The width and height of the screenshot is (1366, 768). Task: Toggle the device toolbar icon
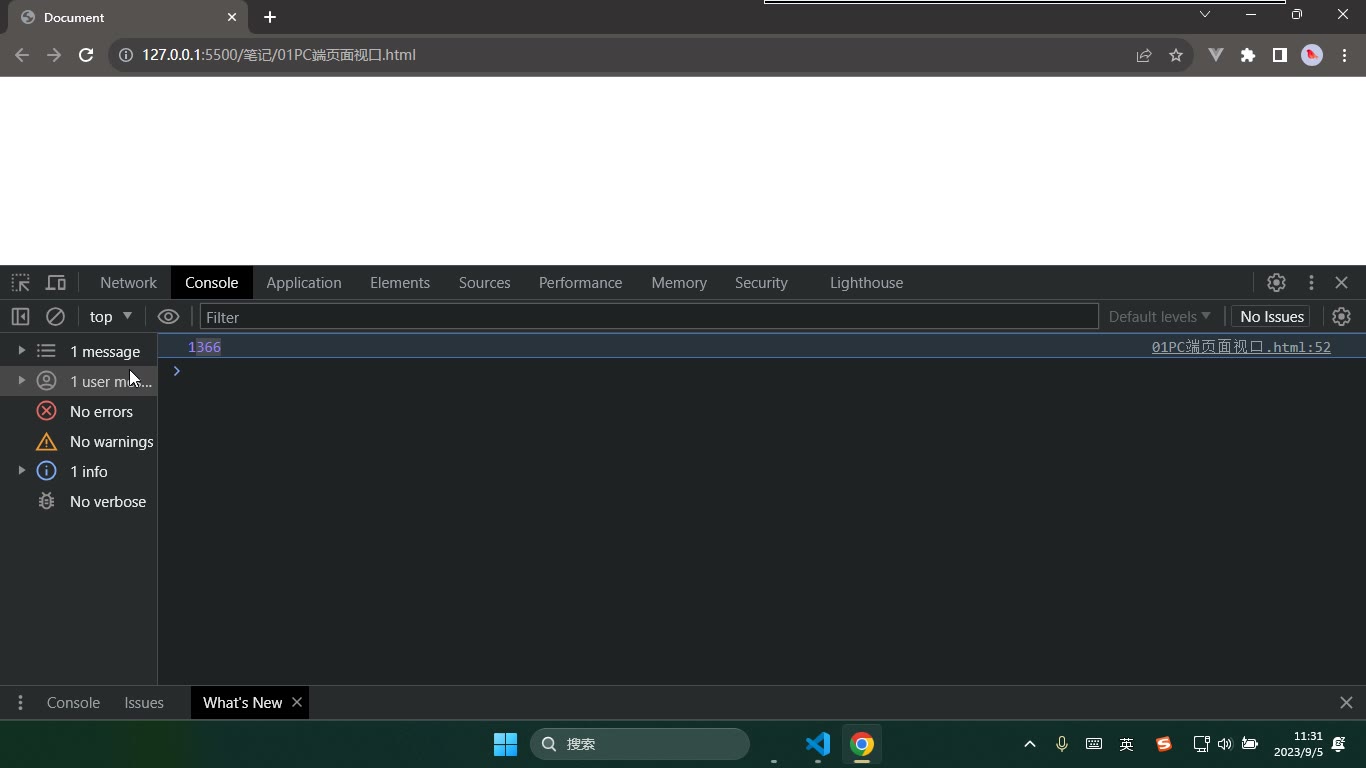56,283
